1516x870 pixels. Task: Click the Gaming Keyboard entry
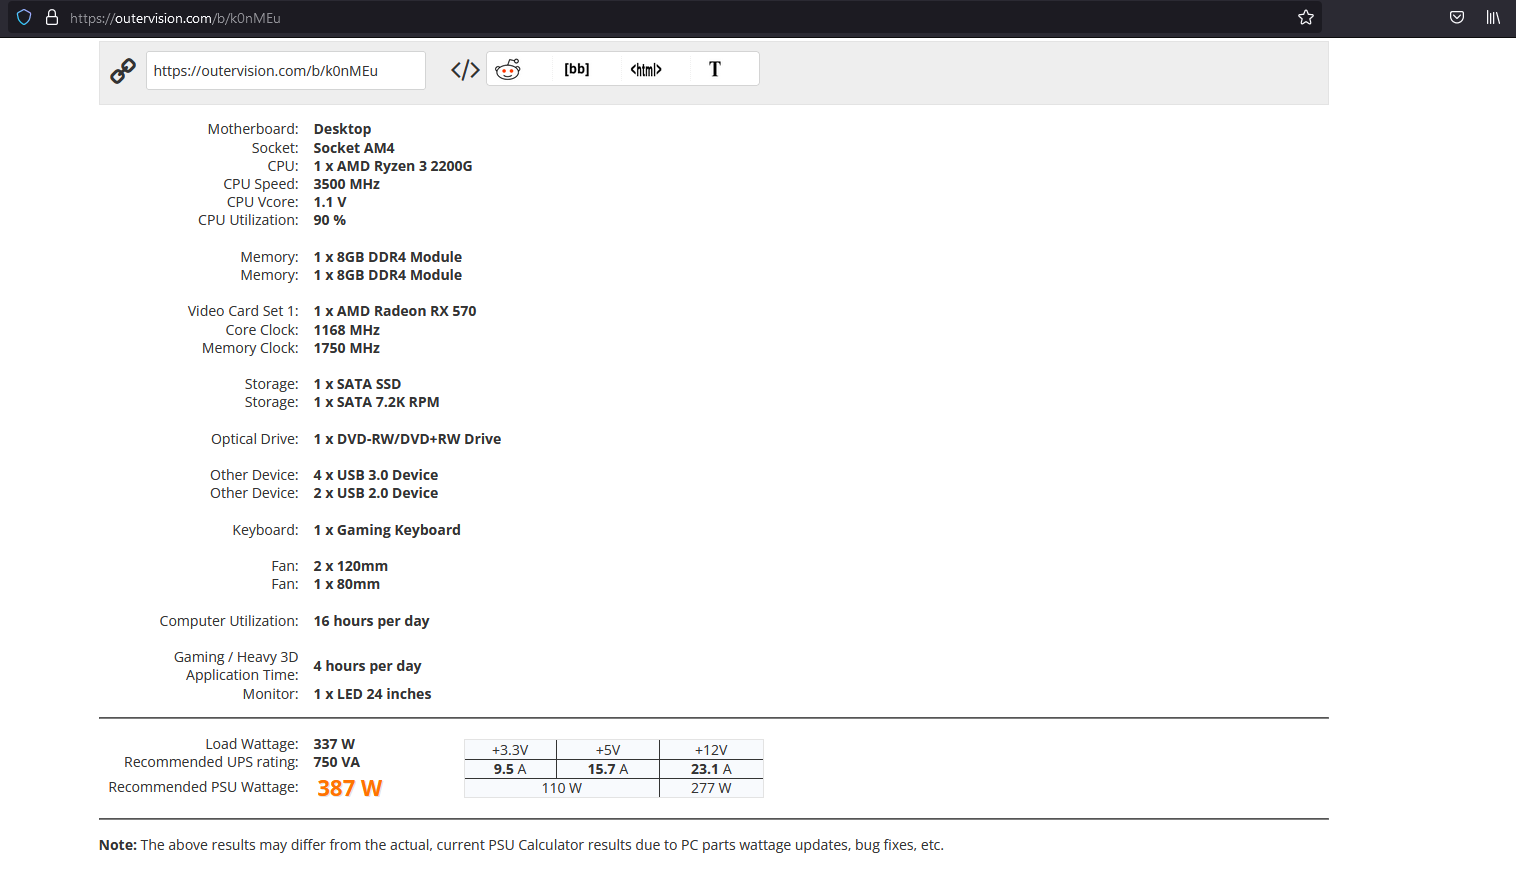tap(387, 530)
